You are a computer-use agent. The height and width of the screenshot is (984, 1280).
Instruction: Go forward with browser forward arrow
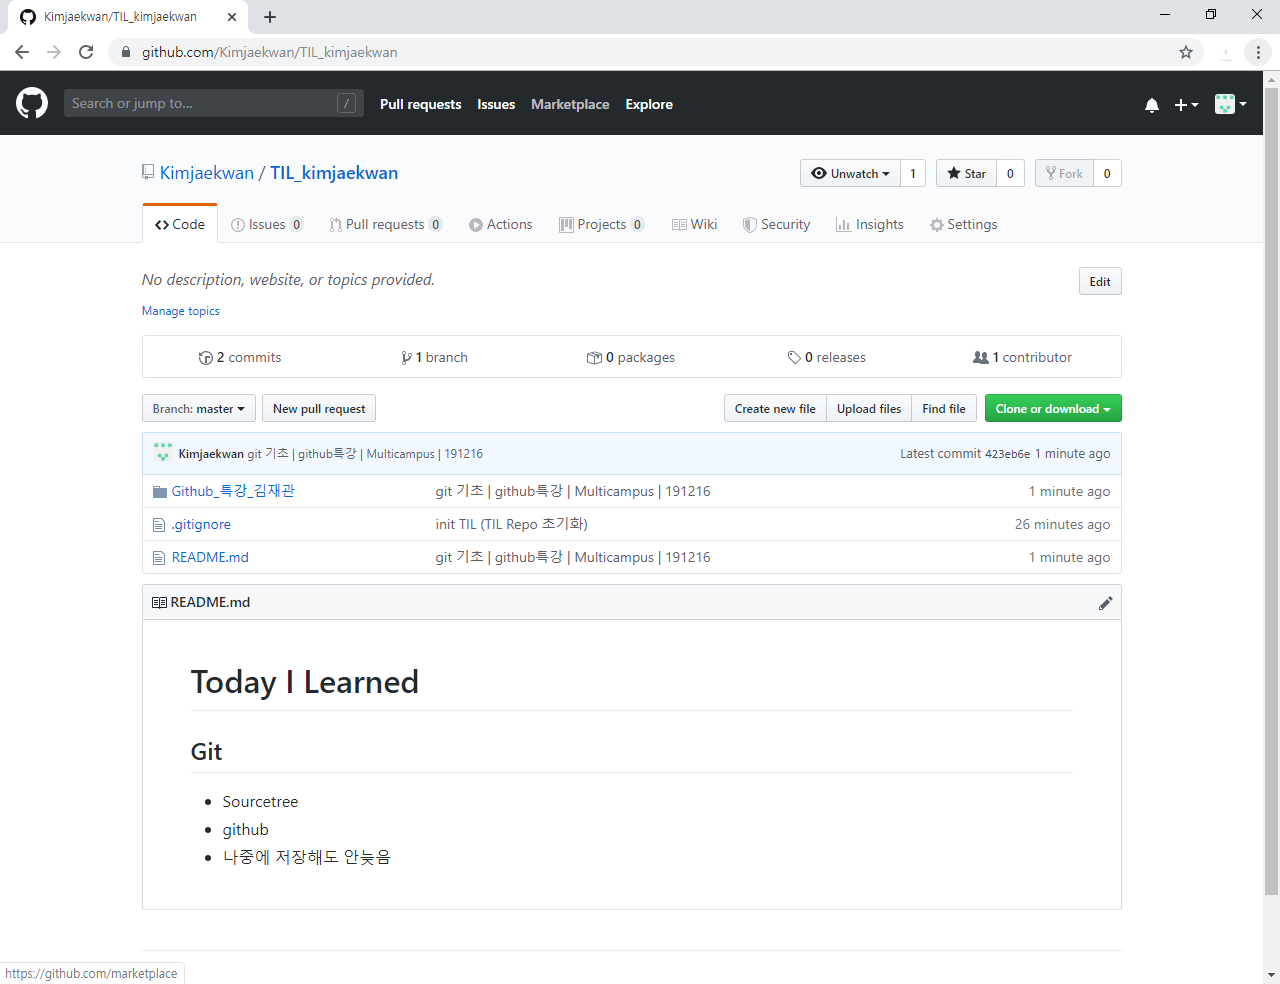(x=54, y=52)
